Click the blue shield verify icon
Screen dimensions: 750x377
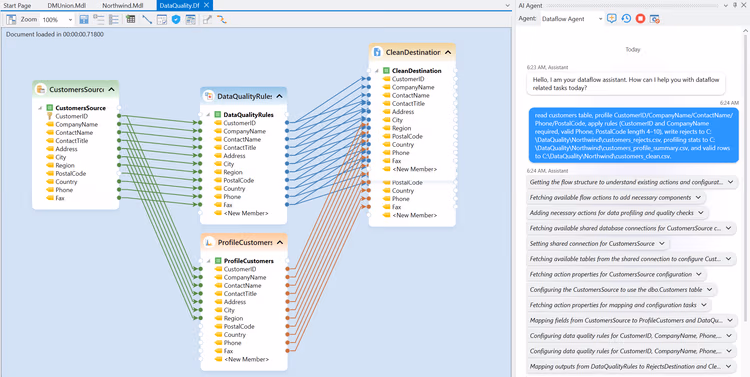coord(176,20)
